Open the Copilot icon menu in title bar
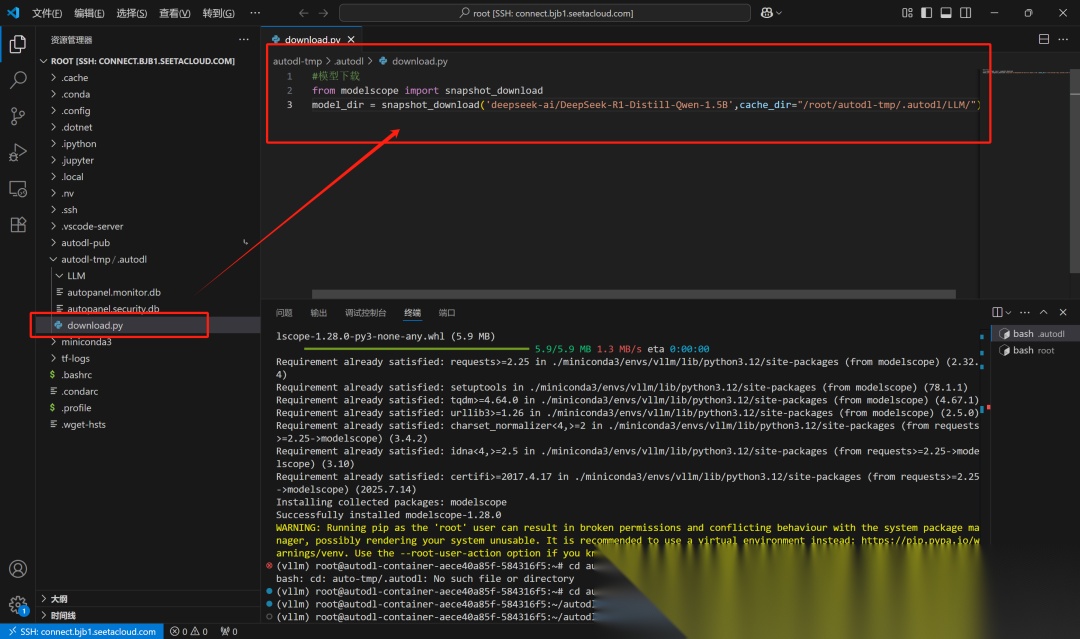1080x639 pixels. (x=771, y=13)
